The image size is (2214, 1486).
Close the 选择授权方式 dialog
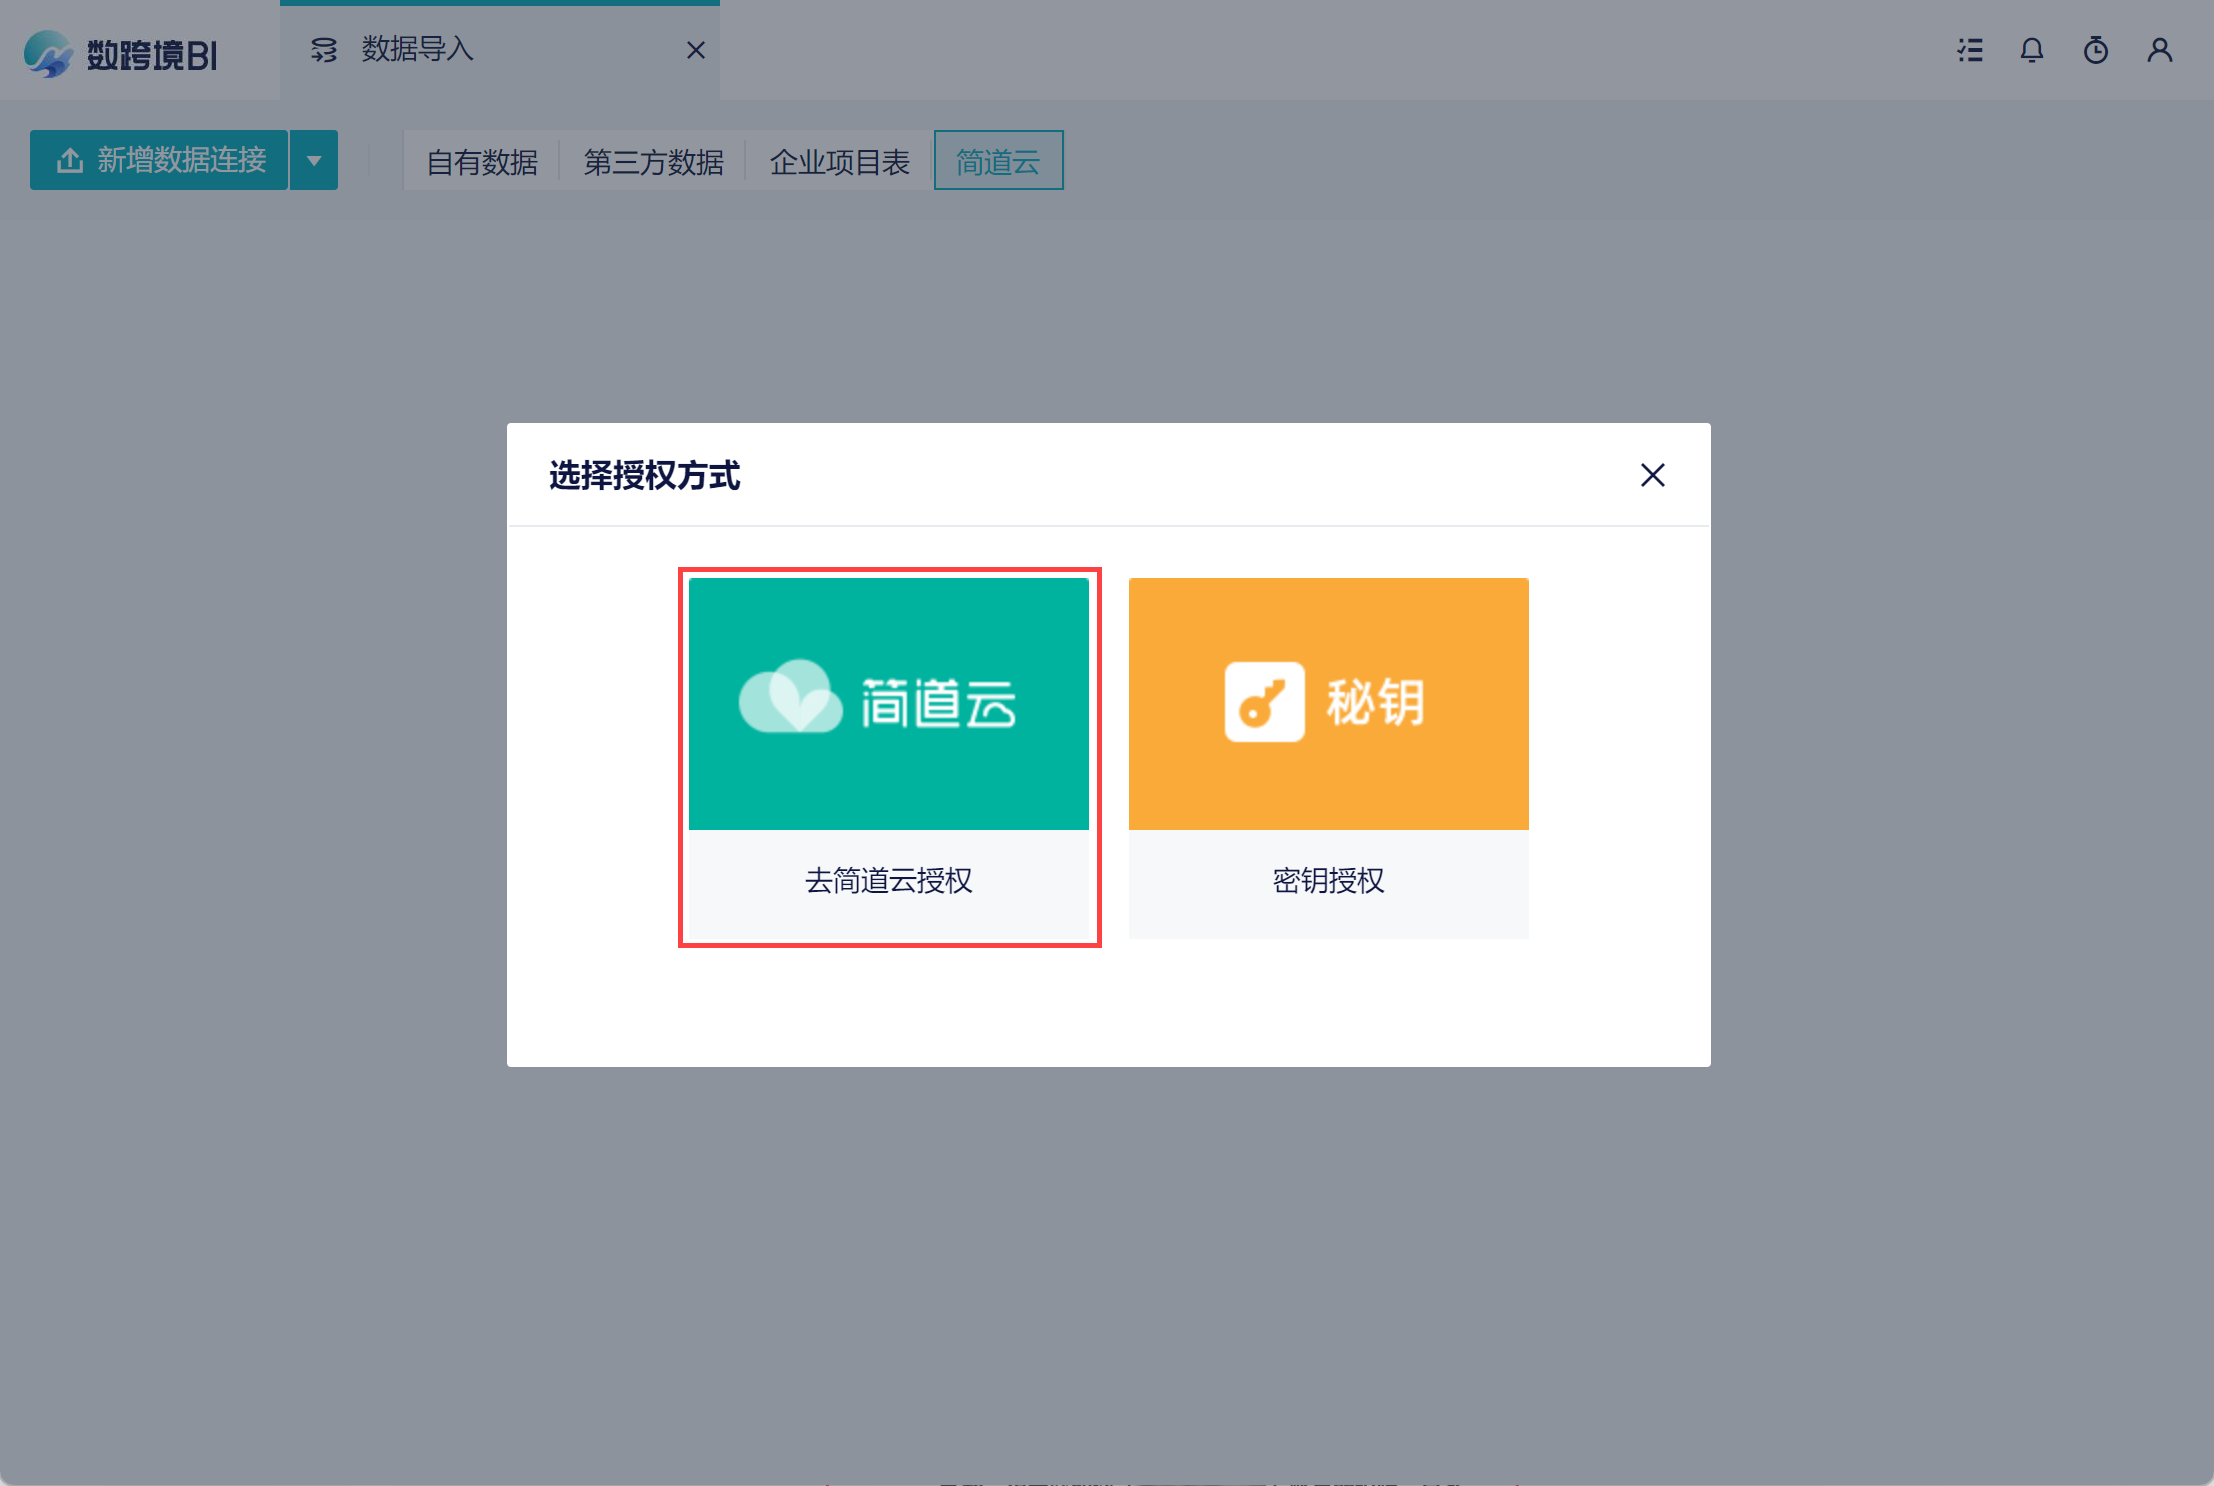(1652, 475)
